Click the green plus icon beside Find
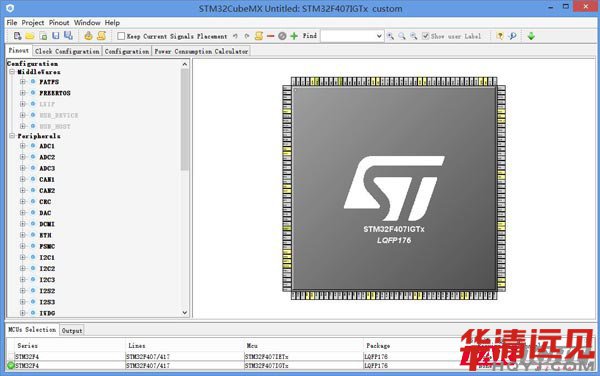Image resolution: width=600 pixels, height=376 pixels. (294, 36)
